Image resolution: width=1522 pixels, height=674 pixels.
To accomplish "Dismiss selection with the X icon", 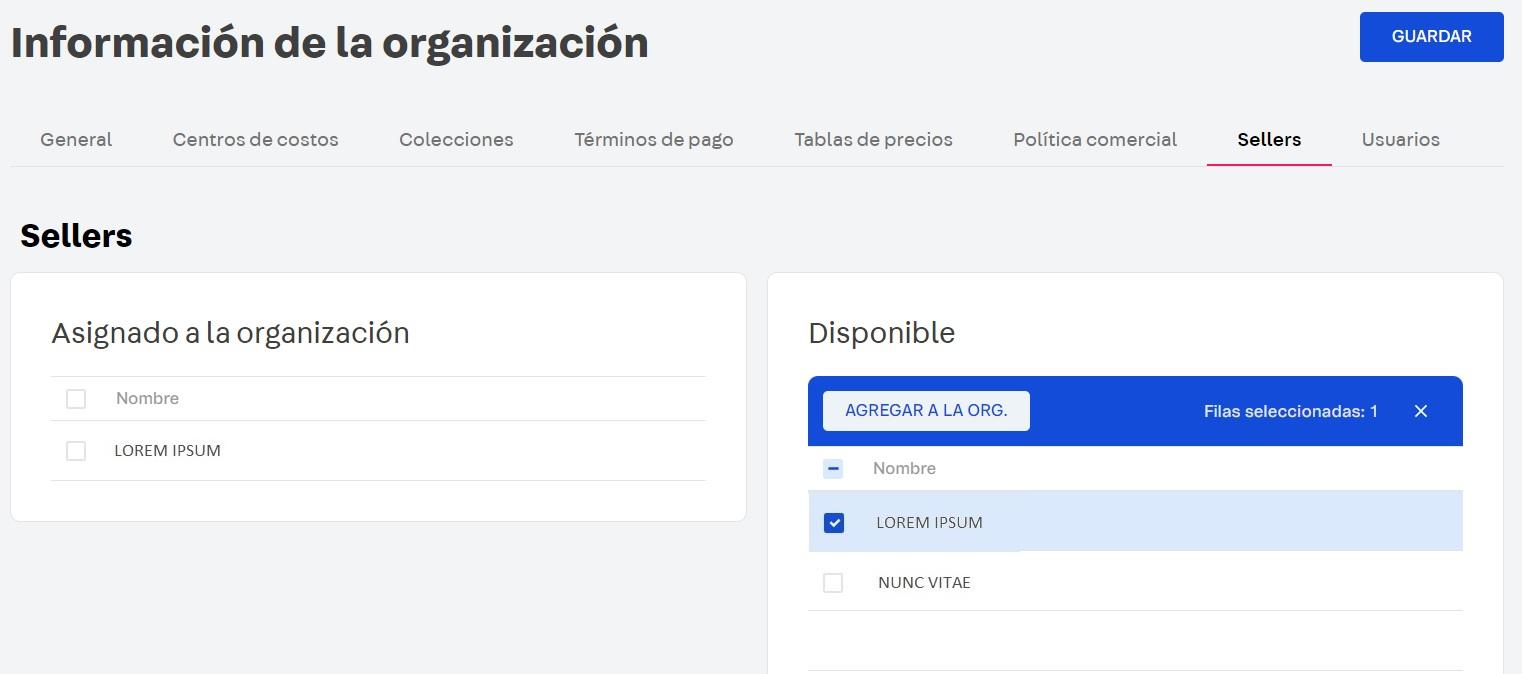I will pyautogui.click(x=1420, y=411).
